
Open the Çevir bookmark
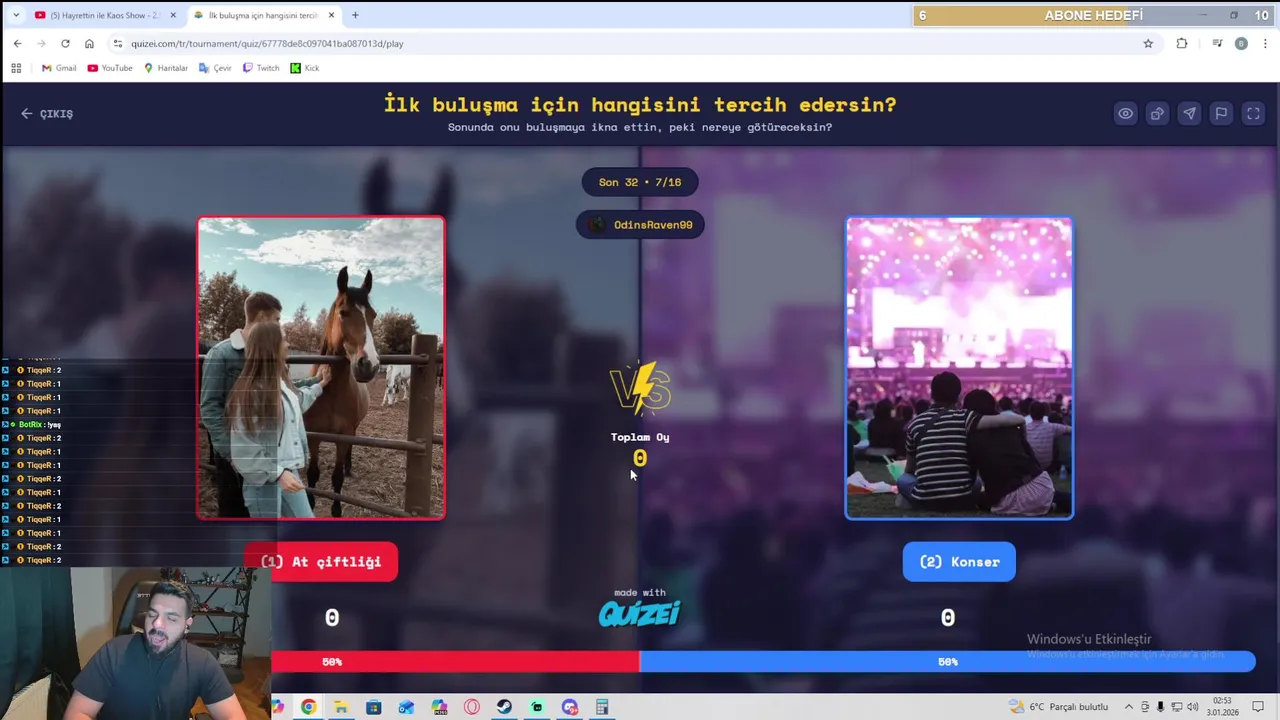(x=215, y=68)
